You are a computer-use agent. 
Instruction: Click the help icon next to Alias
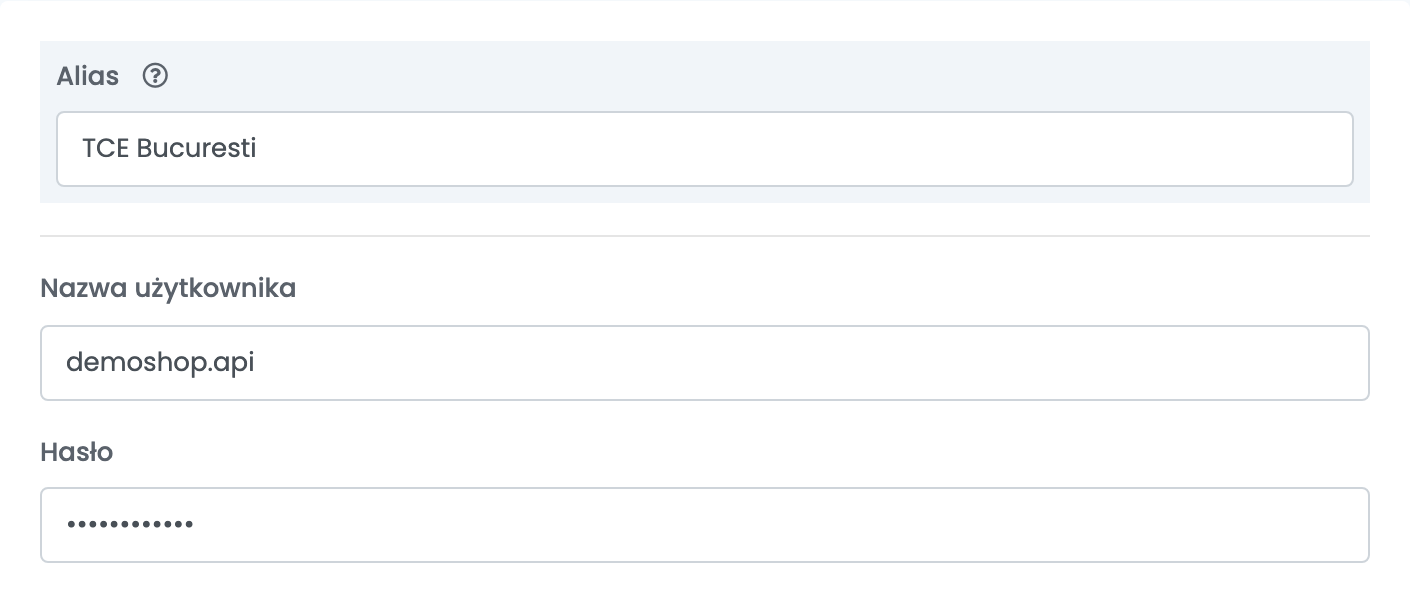(155, 76)
